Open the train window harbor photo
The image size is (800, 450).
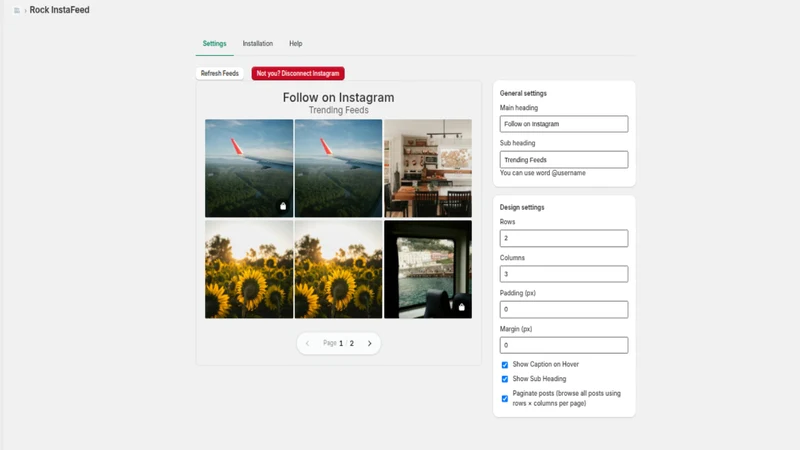point(428,269)
